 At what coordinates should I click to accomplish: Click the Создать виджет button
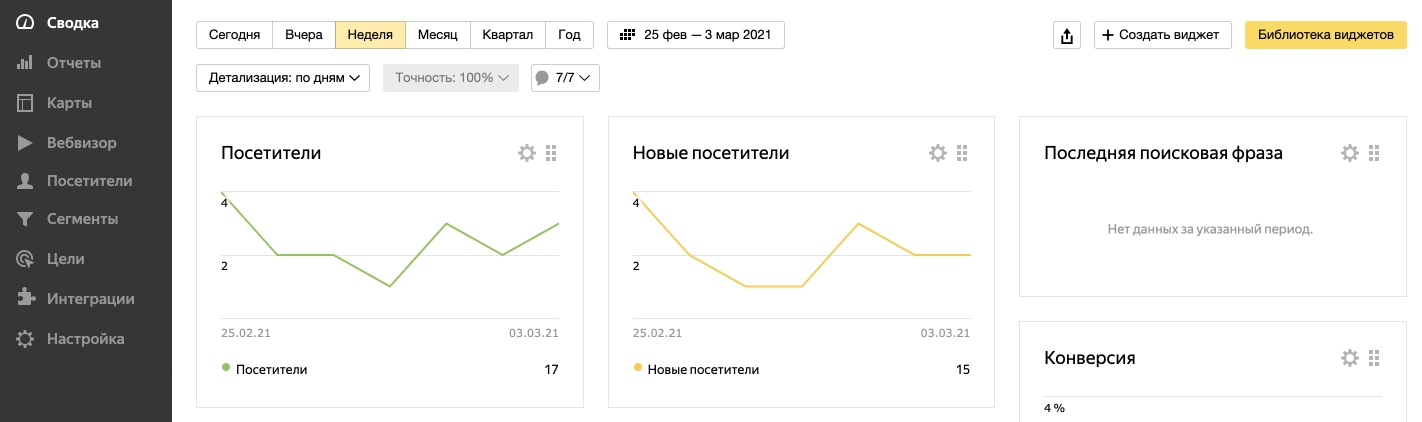point(1162,35)
